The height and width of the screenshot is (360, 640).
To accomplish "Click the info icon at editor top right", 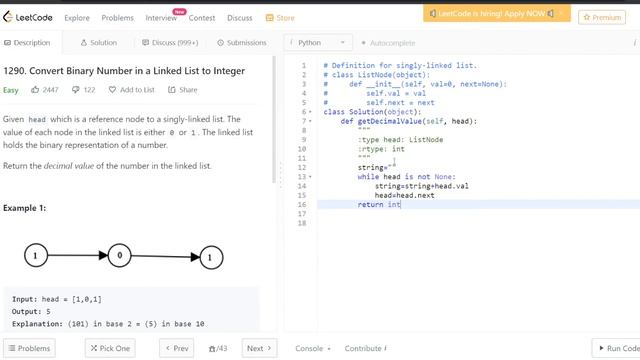I will [x=635, y=43].
